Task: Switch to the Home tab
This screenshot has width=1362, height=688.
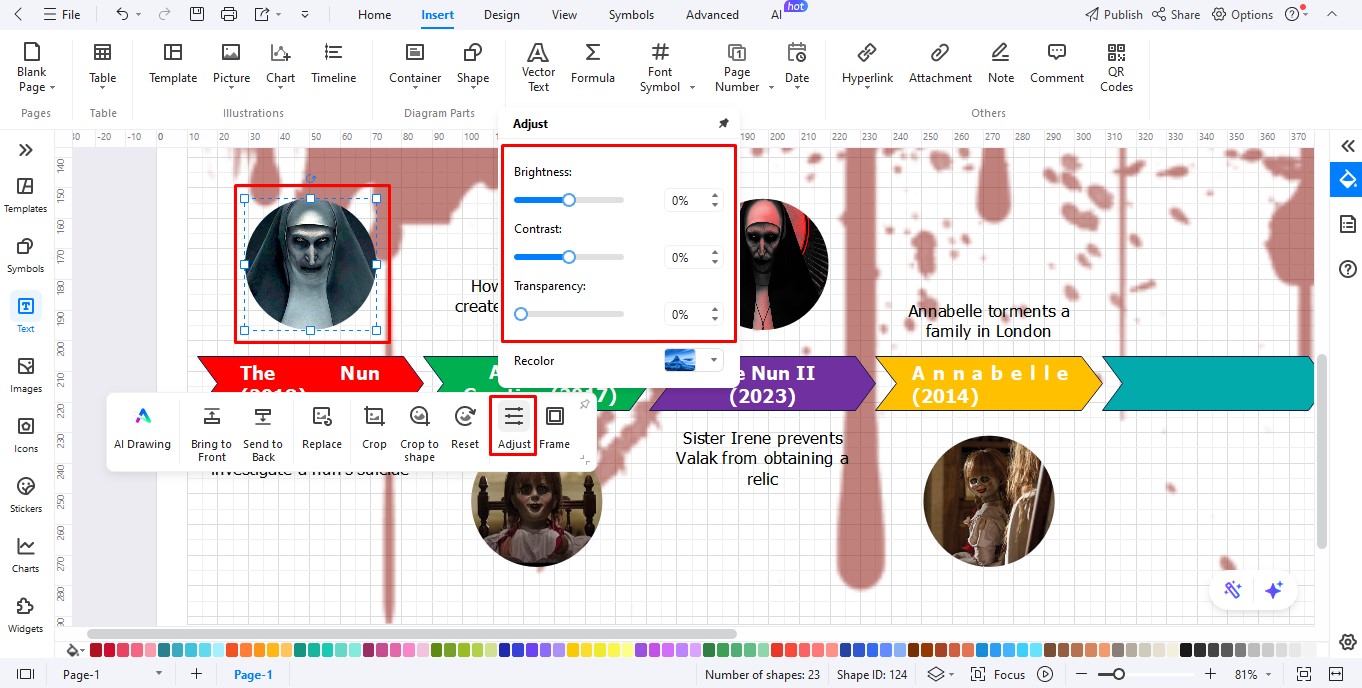Action: 375,15
